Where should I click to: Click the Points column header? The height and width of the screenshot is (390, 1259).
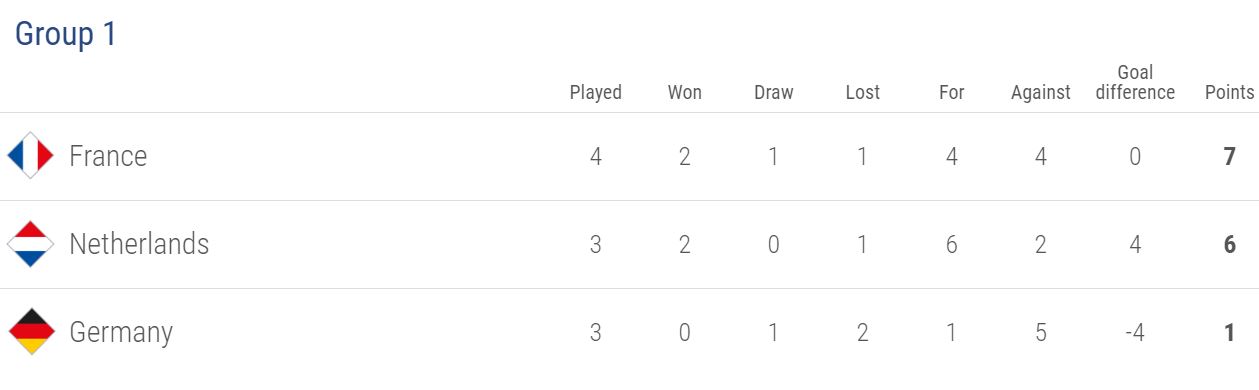pyautogui.click(x=1230, y=92)
